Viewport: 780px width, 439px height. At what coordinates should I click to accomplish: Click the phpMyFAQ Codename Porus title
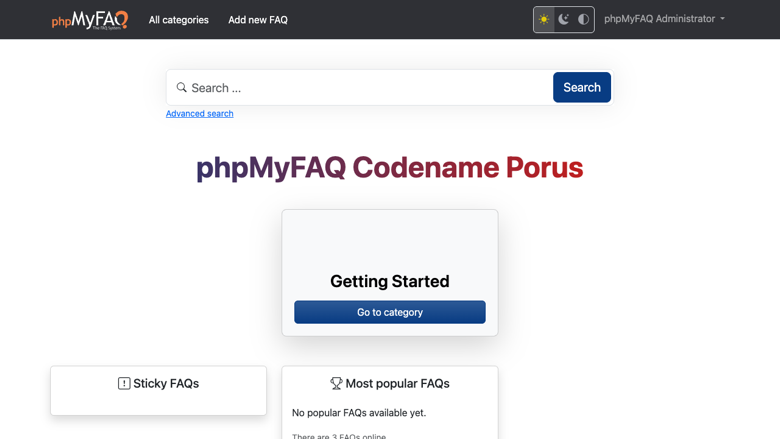[390, 168]
